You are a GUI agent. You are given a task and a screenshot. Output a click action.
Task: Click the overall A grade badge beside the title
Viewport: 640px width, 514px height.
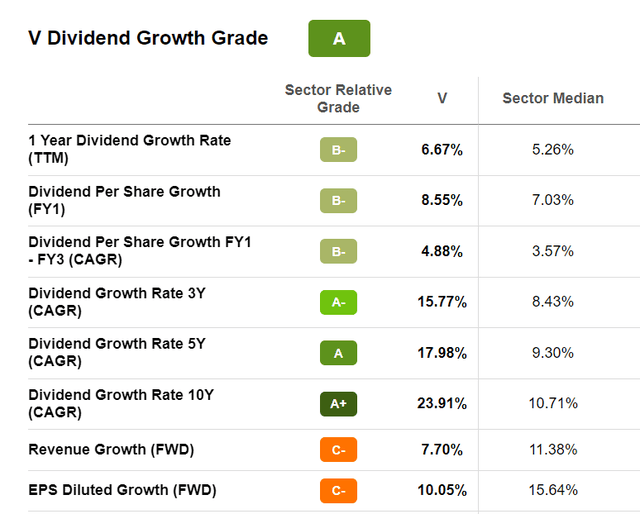[339, 38]
